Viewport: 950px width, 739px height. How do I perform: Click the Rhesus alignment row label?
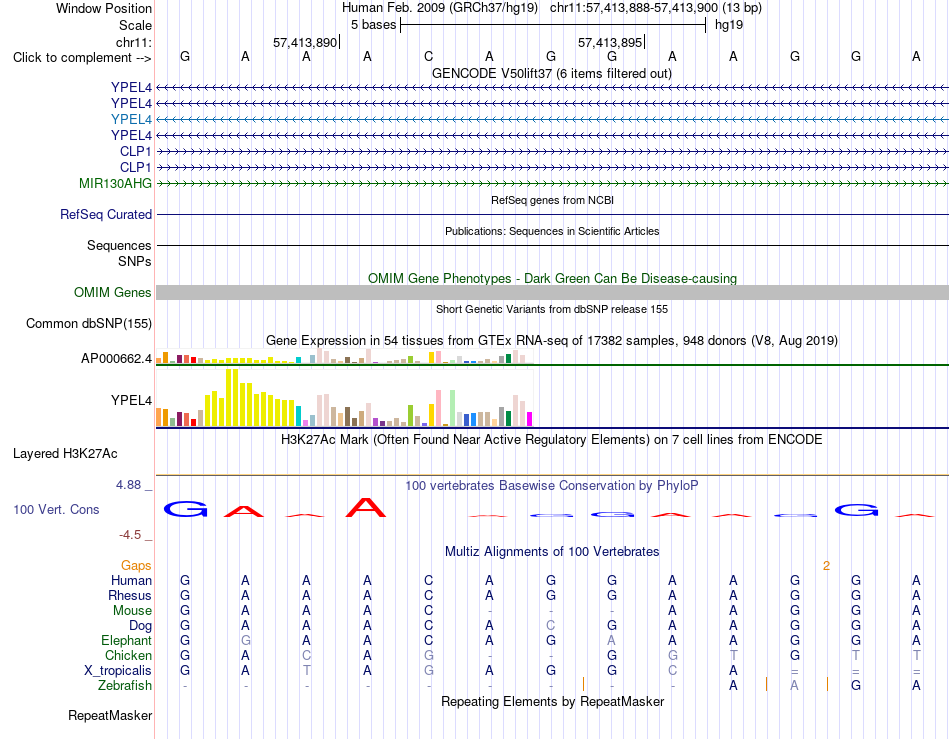130,595
